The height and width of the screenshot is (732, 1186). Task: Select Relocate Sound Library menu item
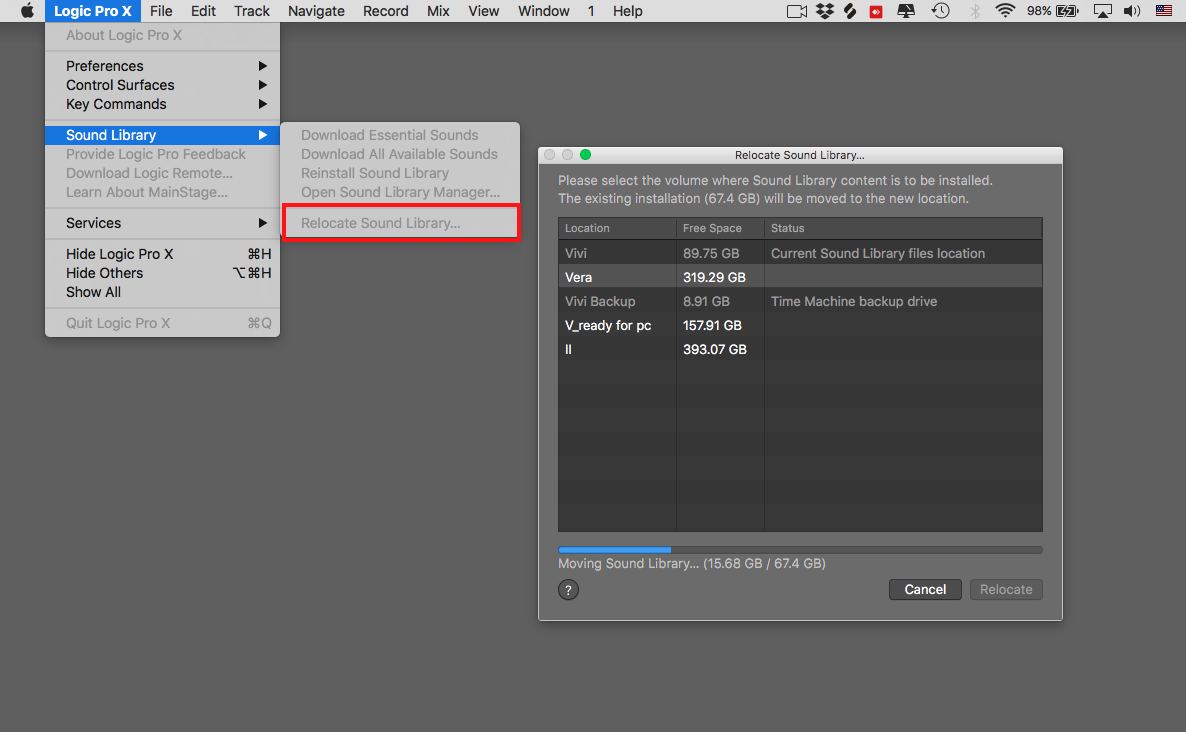[x=400, y=223]
